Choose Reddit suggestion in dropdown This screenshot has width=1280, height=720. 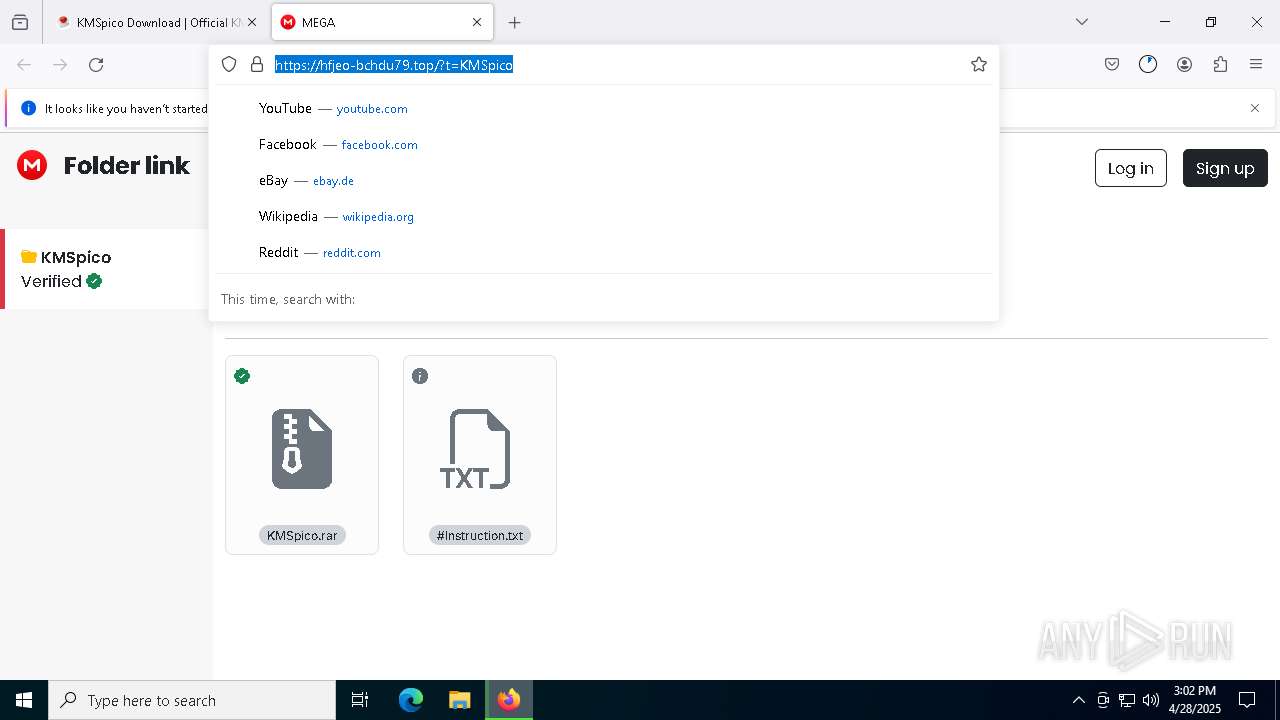click(x=604, y=252)
